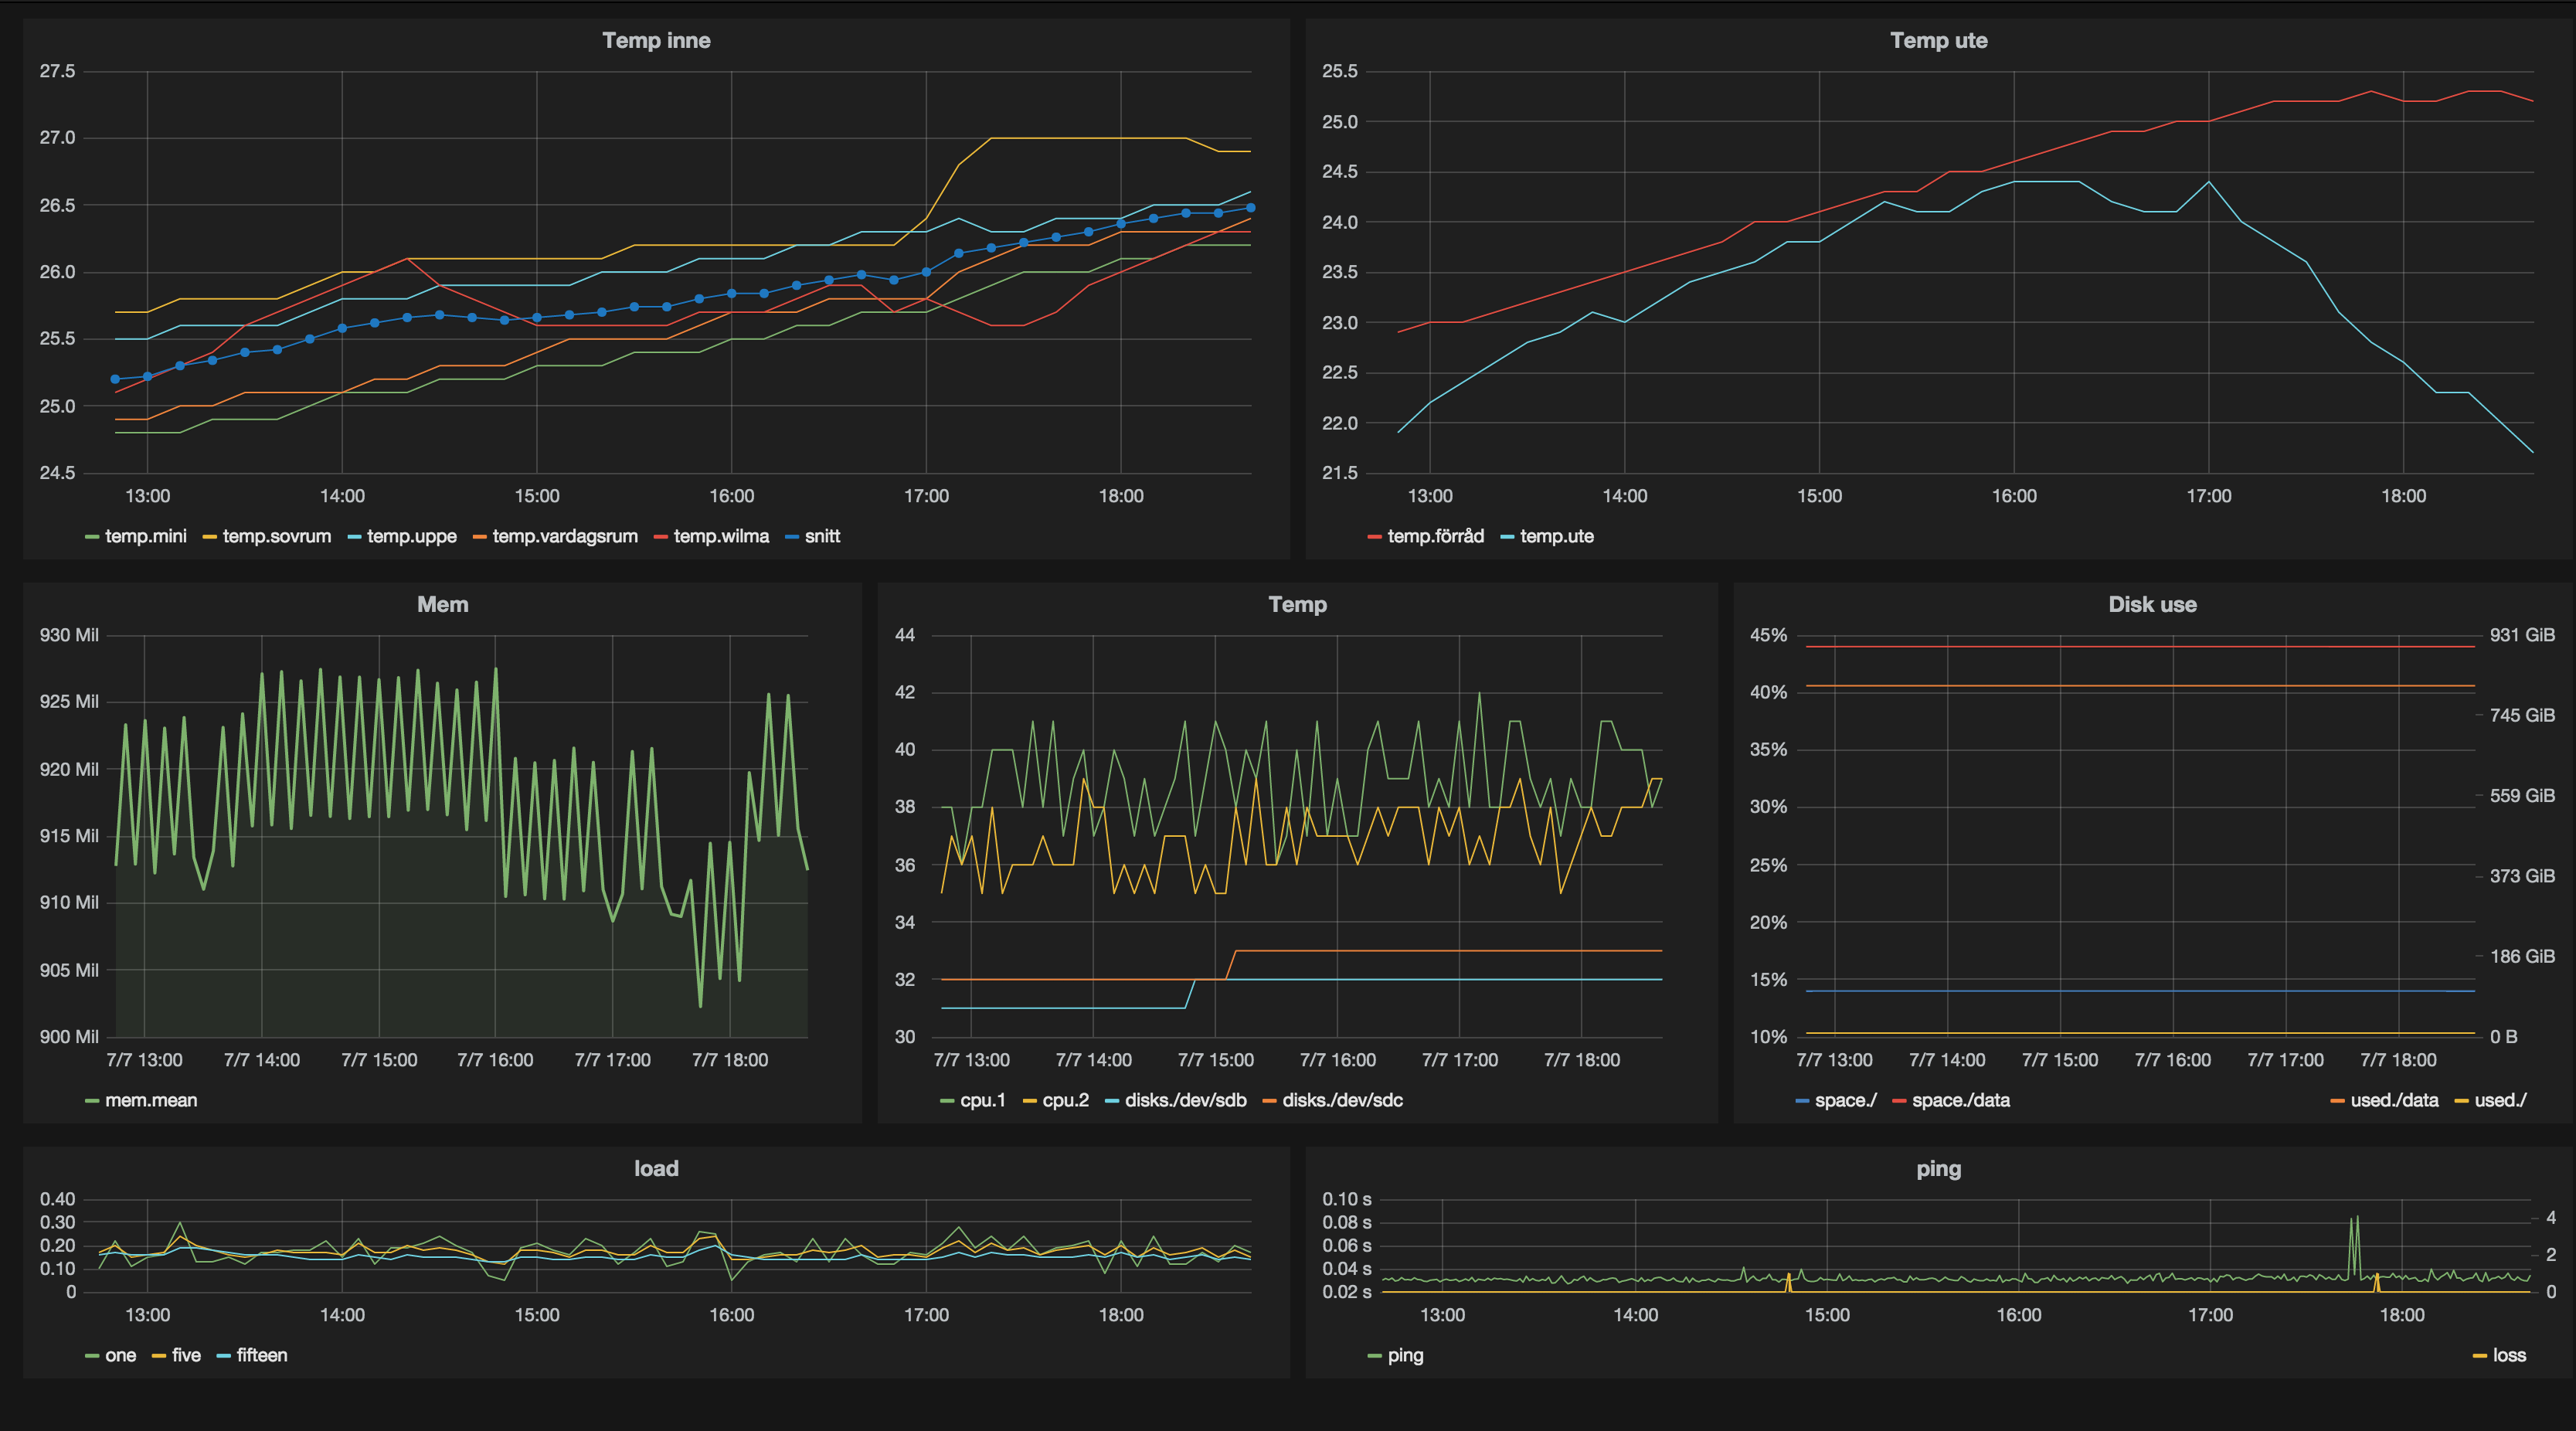Screen dimensions: 2576x1431
Task: Click red color swatch beside temp.förråd
Action: (1374, 538)
